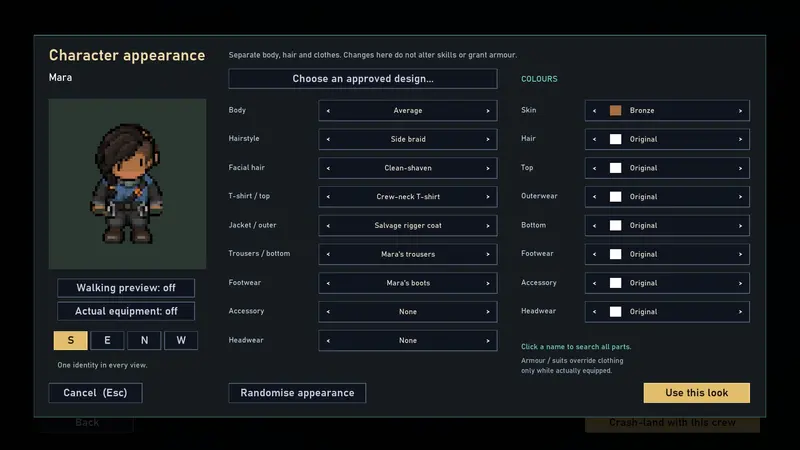Click the Facial hair label name
This screenshot has height=450, width=800.
click(x=246, y=167)
